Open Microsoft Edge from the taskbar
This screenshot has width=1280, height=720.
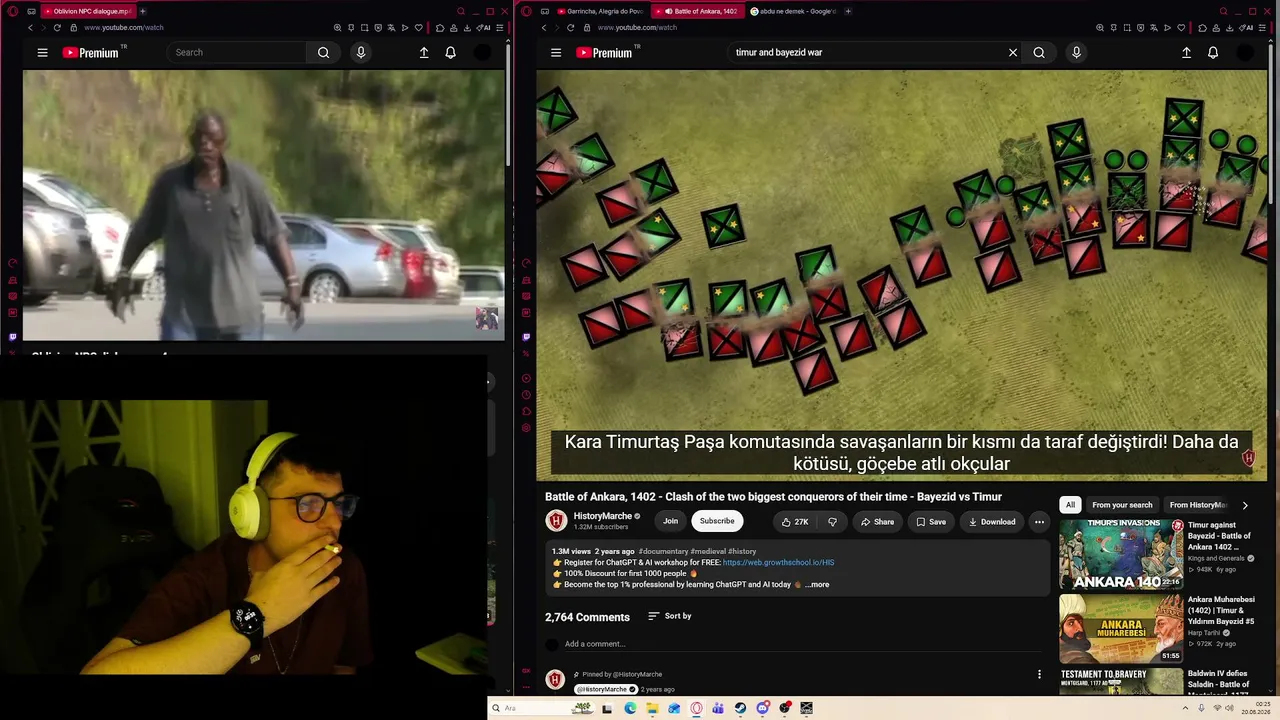630,708
